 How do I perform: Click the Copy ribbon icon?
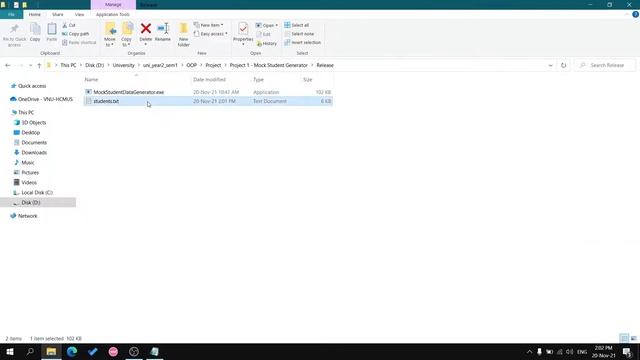(x=35, y=32)
